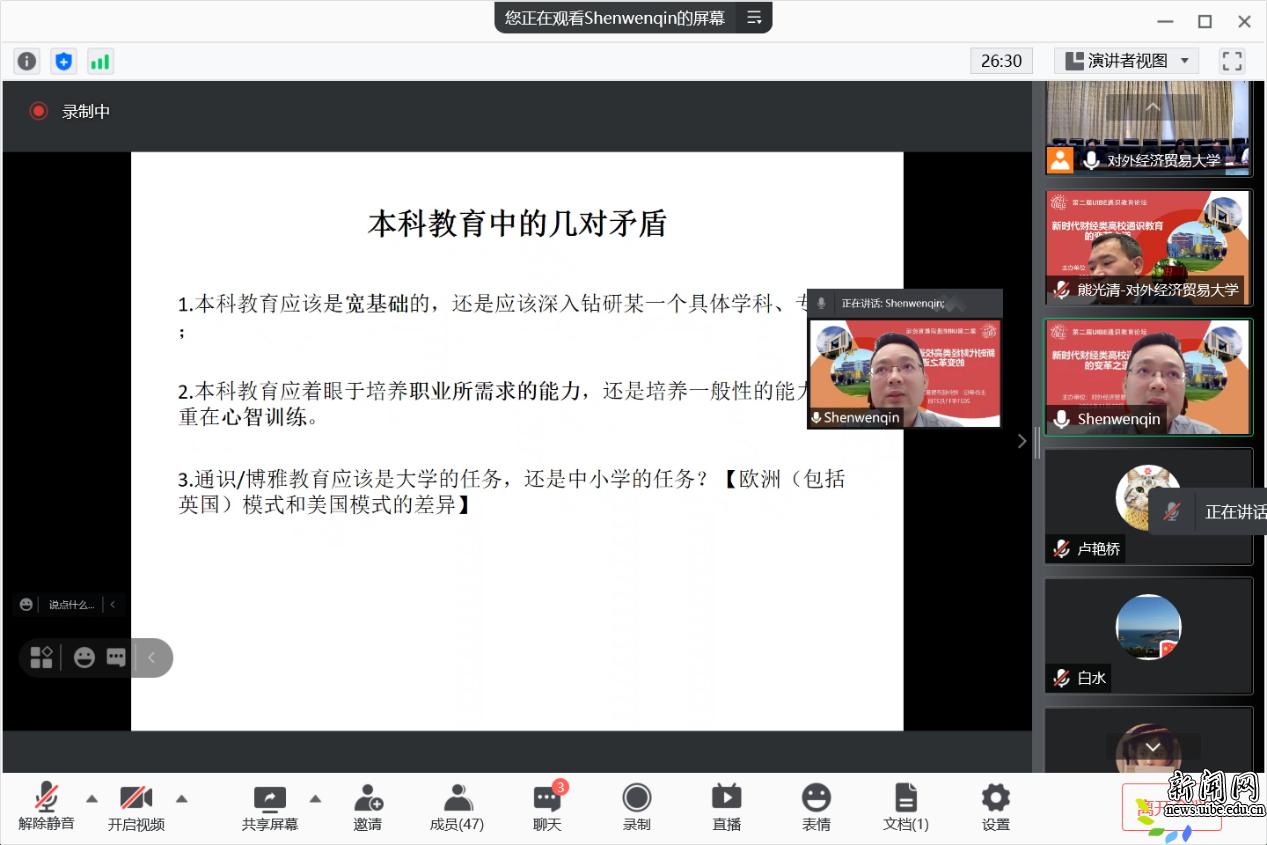Open 文档(1) documents
Image resolution: width=1267 pixels, height=845 pixels.
[x=905, y=807]
